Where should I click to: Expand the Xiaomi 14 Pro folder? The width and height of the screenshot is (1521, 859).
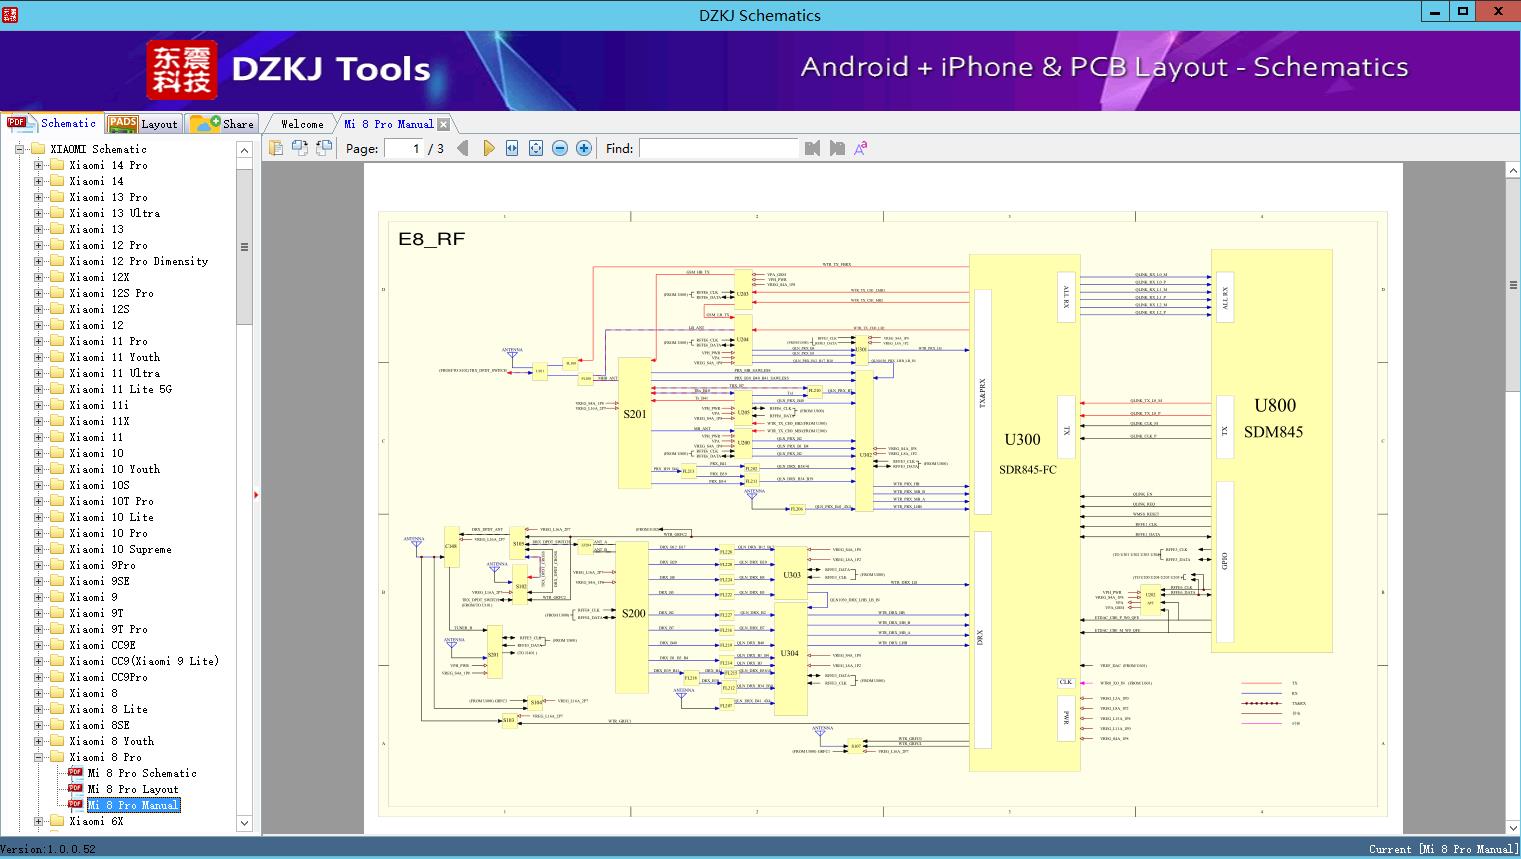38,165
